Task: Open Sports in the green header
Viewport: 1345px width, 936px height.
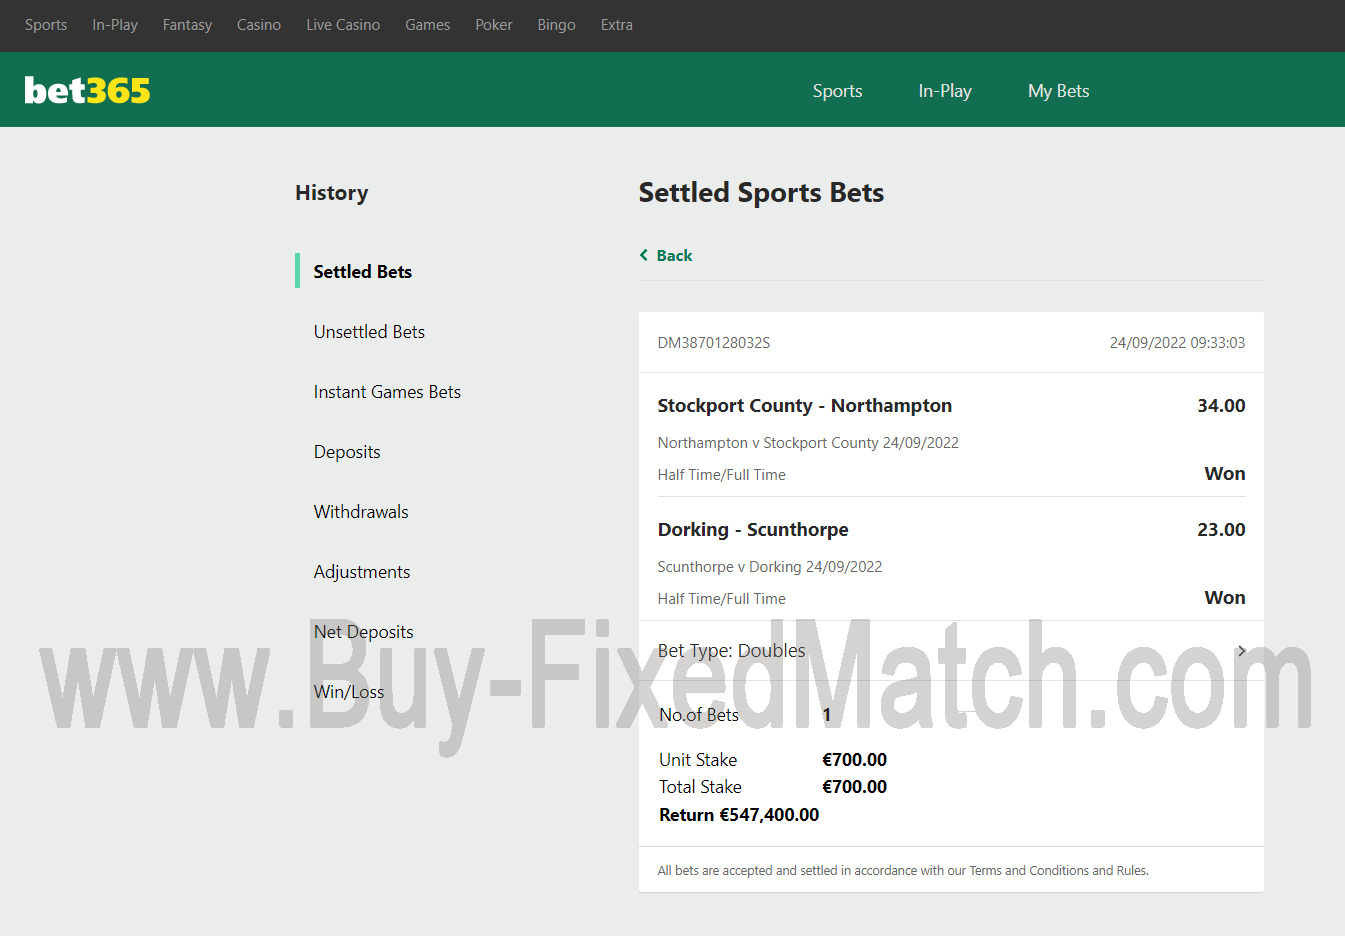Action: tap(837, 91)
